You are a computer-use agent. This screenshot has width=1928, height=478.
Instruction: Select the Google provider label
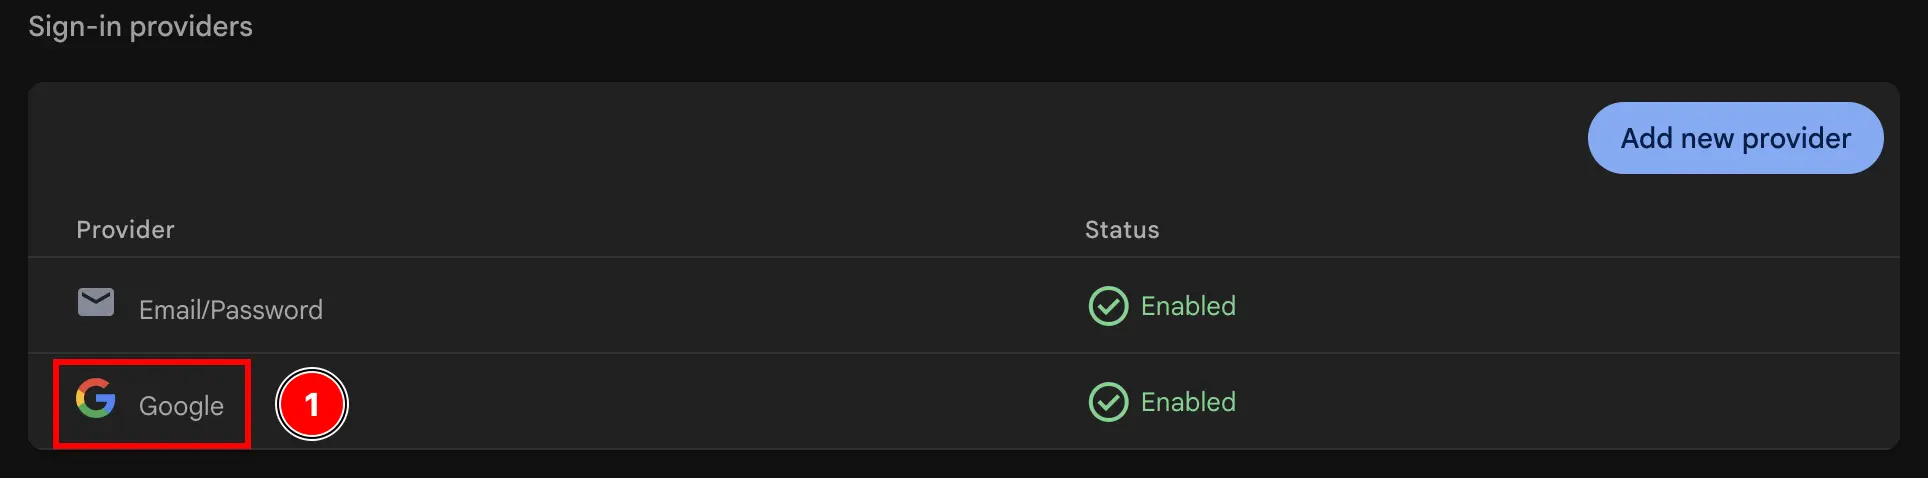(x=181, y=406)
